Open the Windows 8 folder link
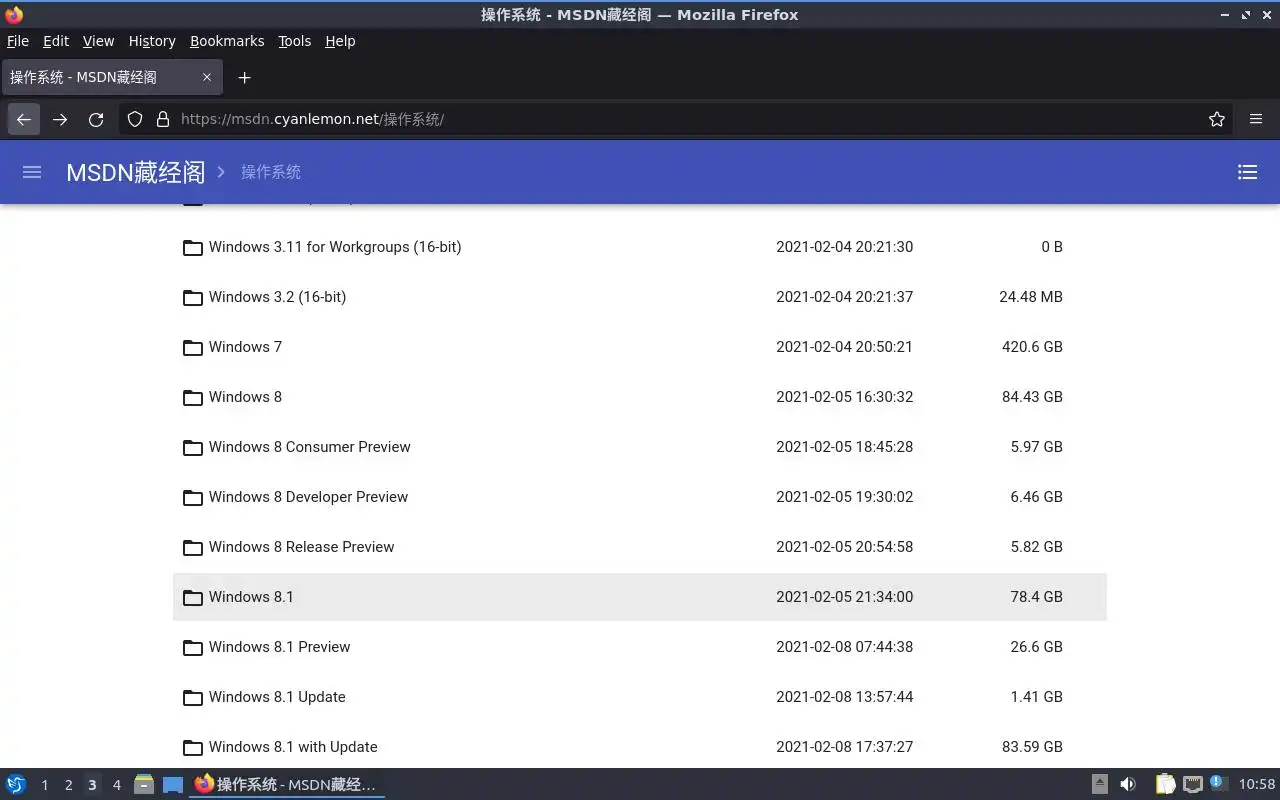Screen dimensions: 1280x800 click(245, 397)
